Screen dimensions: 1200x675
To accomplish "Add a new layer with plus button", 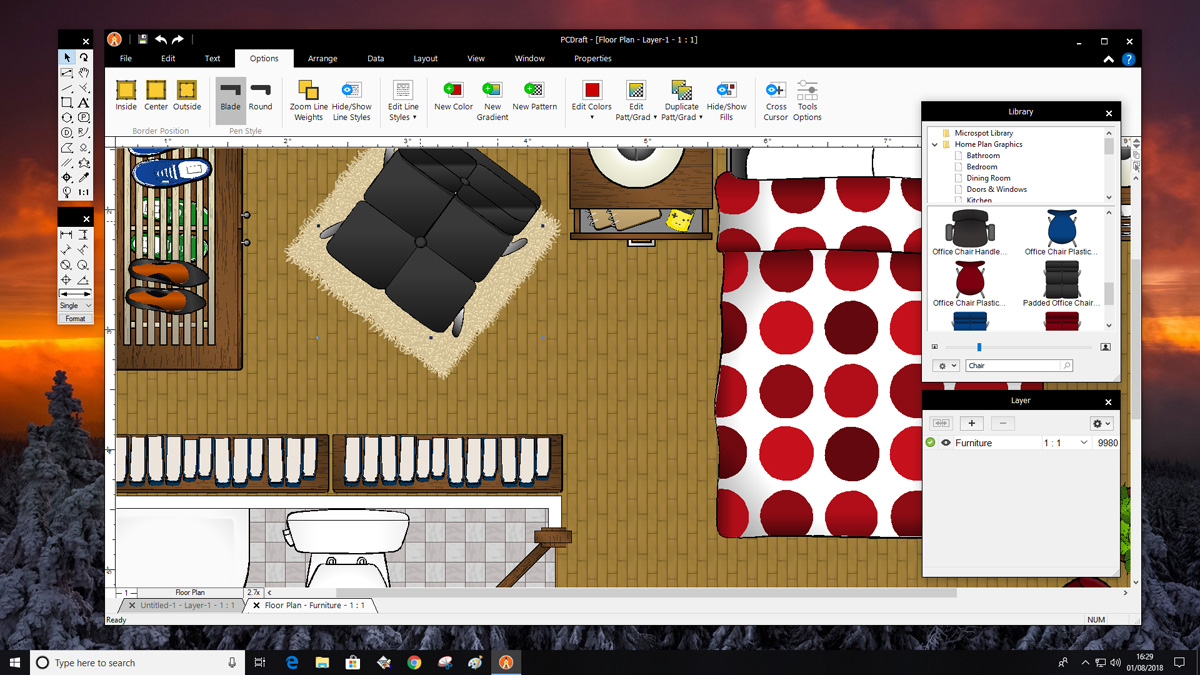I will coord(971,424).
